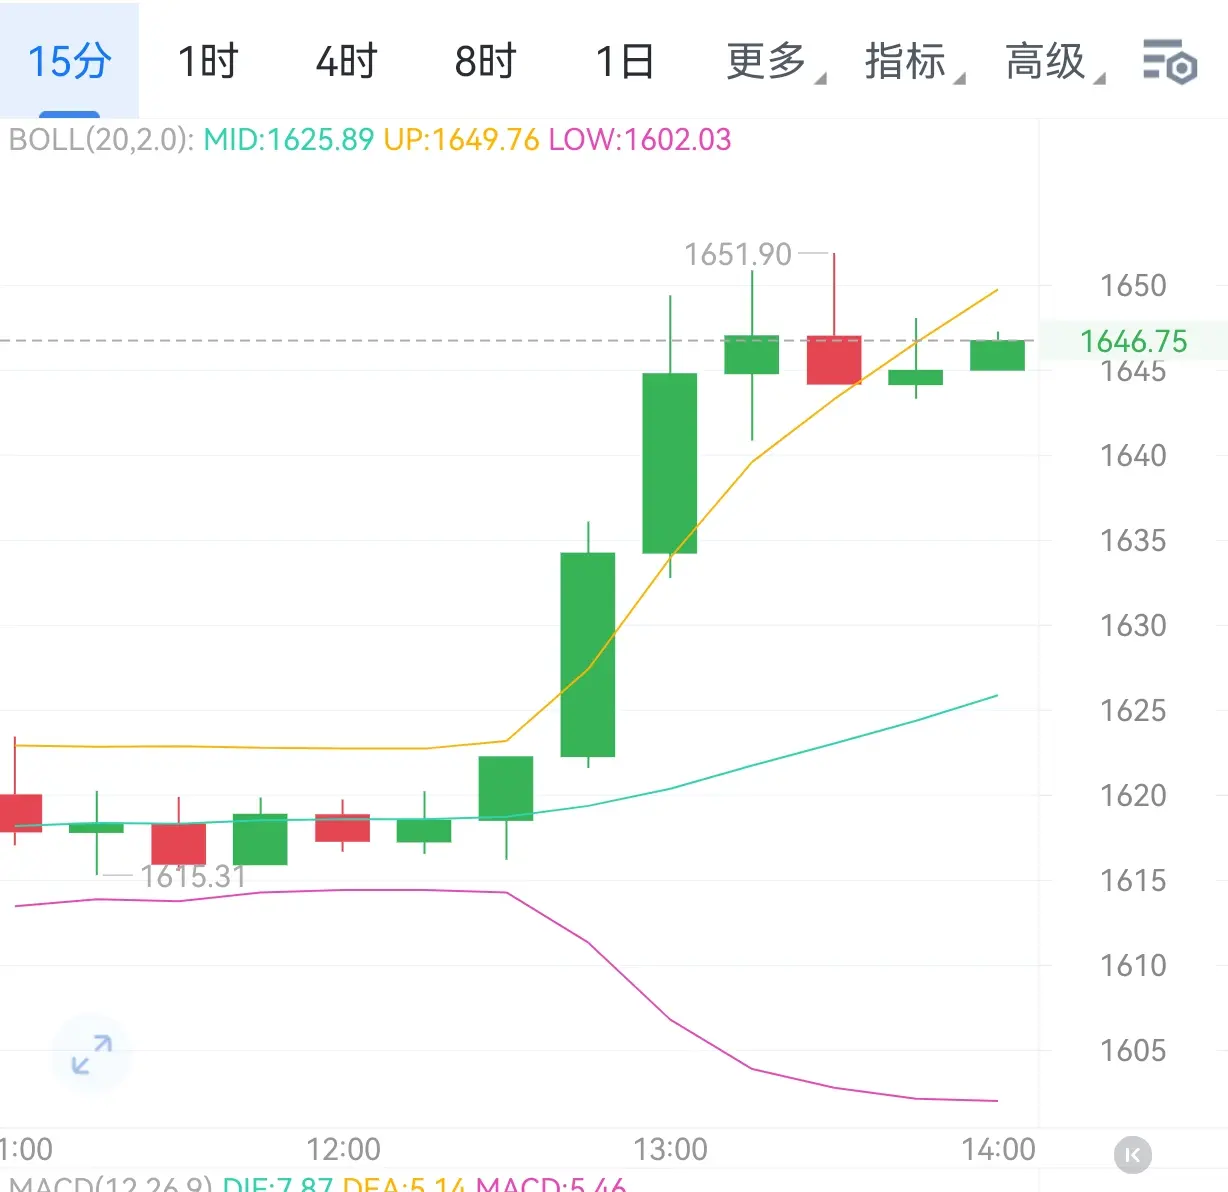Click the 12:00 time axis label
Screen dimensions: 1228x1192
pyautogui.click(x=343, y=1149)
